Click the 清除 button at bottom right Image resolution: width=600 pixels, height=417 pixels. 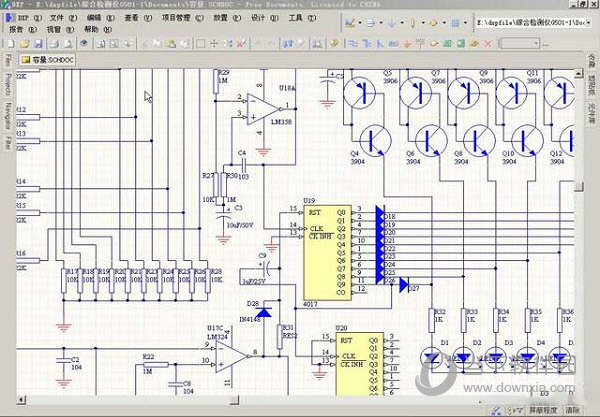pos(572,410)
